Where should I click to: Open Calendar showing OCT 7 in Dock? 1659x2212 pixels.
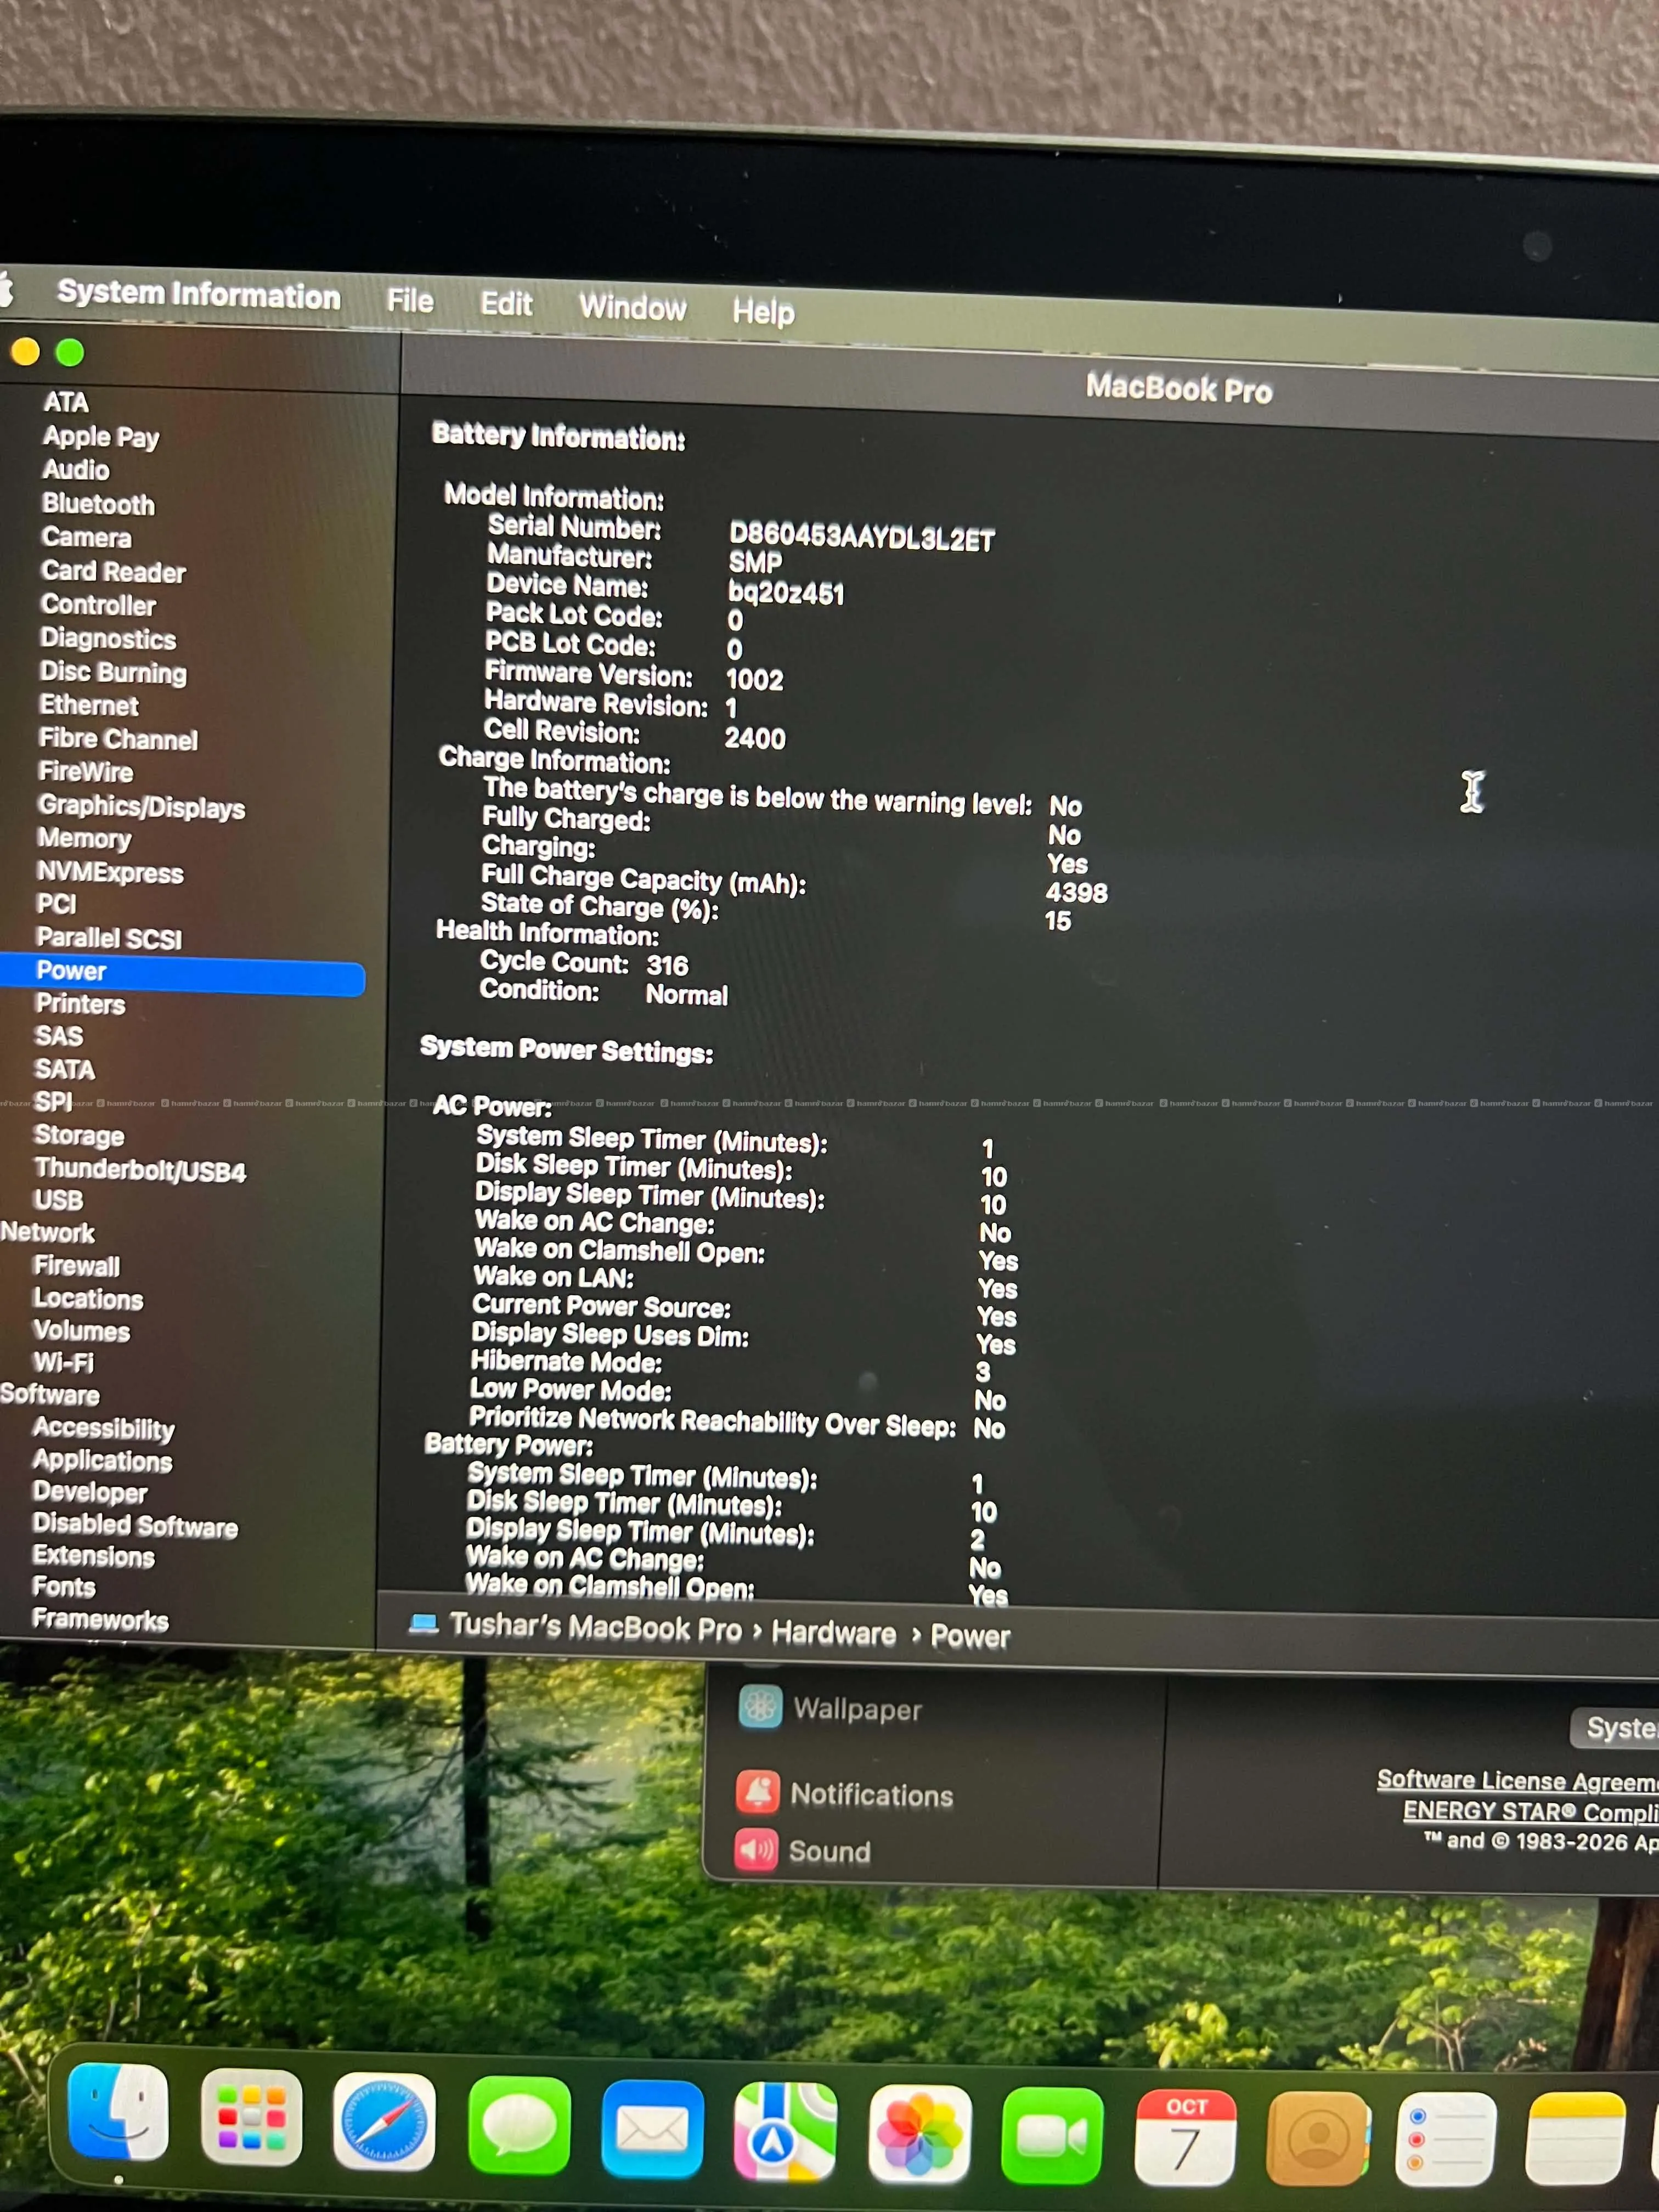pyautogui.click(x=1185, y=2137)
